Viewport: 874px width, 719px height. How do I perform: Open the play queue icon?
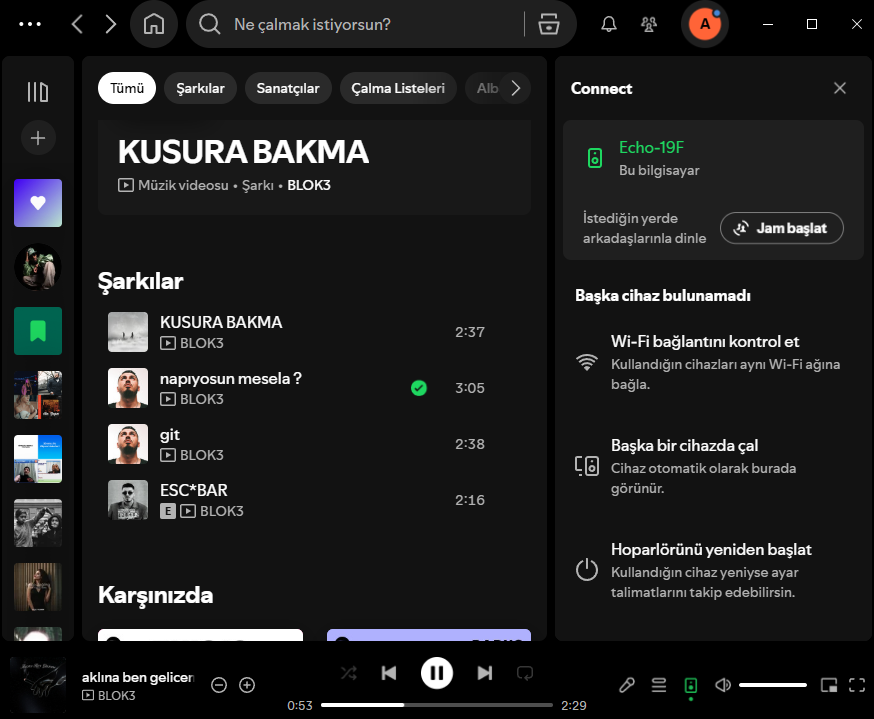(x=658, y=685)
